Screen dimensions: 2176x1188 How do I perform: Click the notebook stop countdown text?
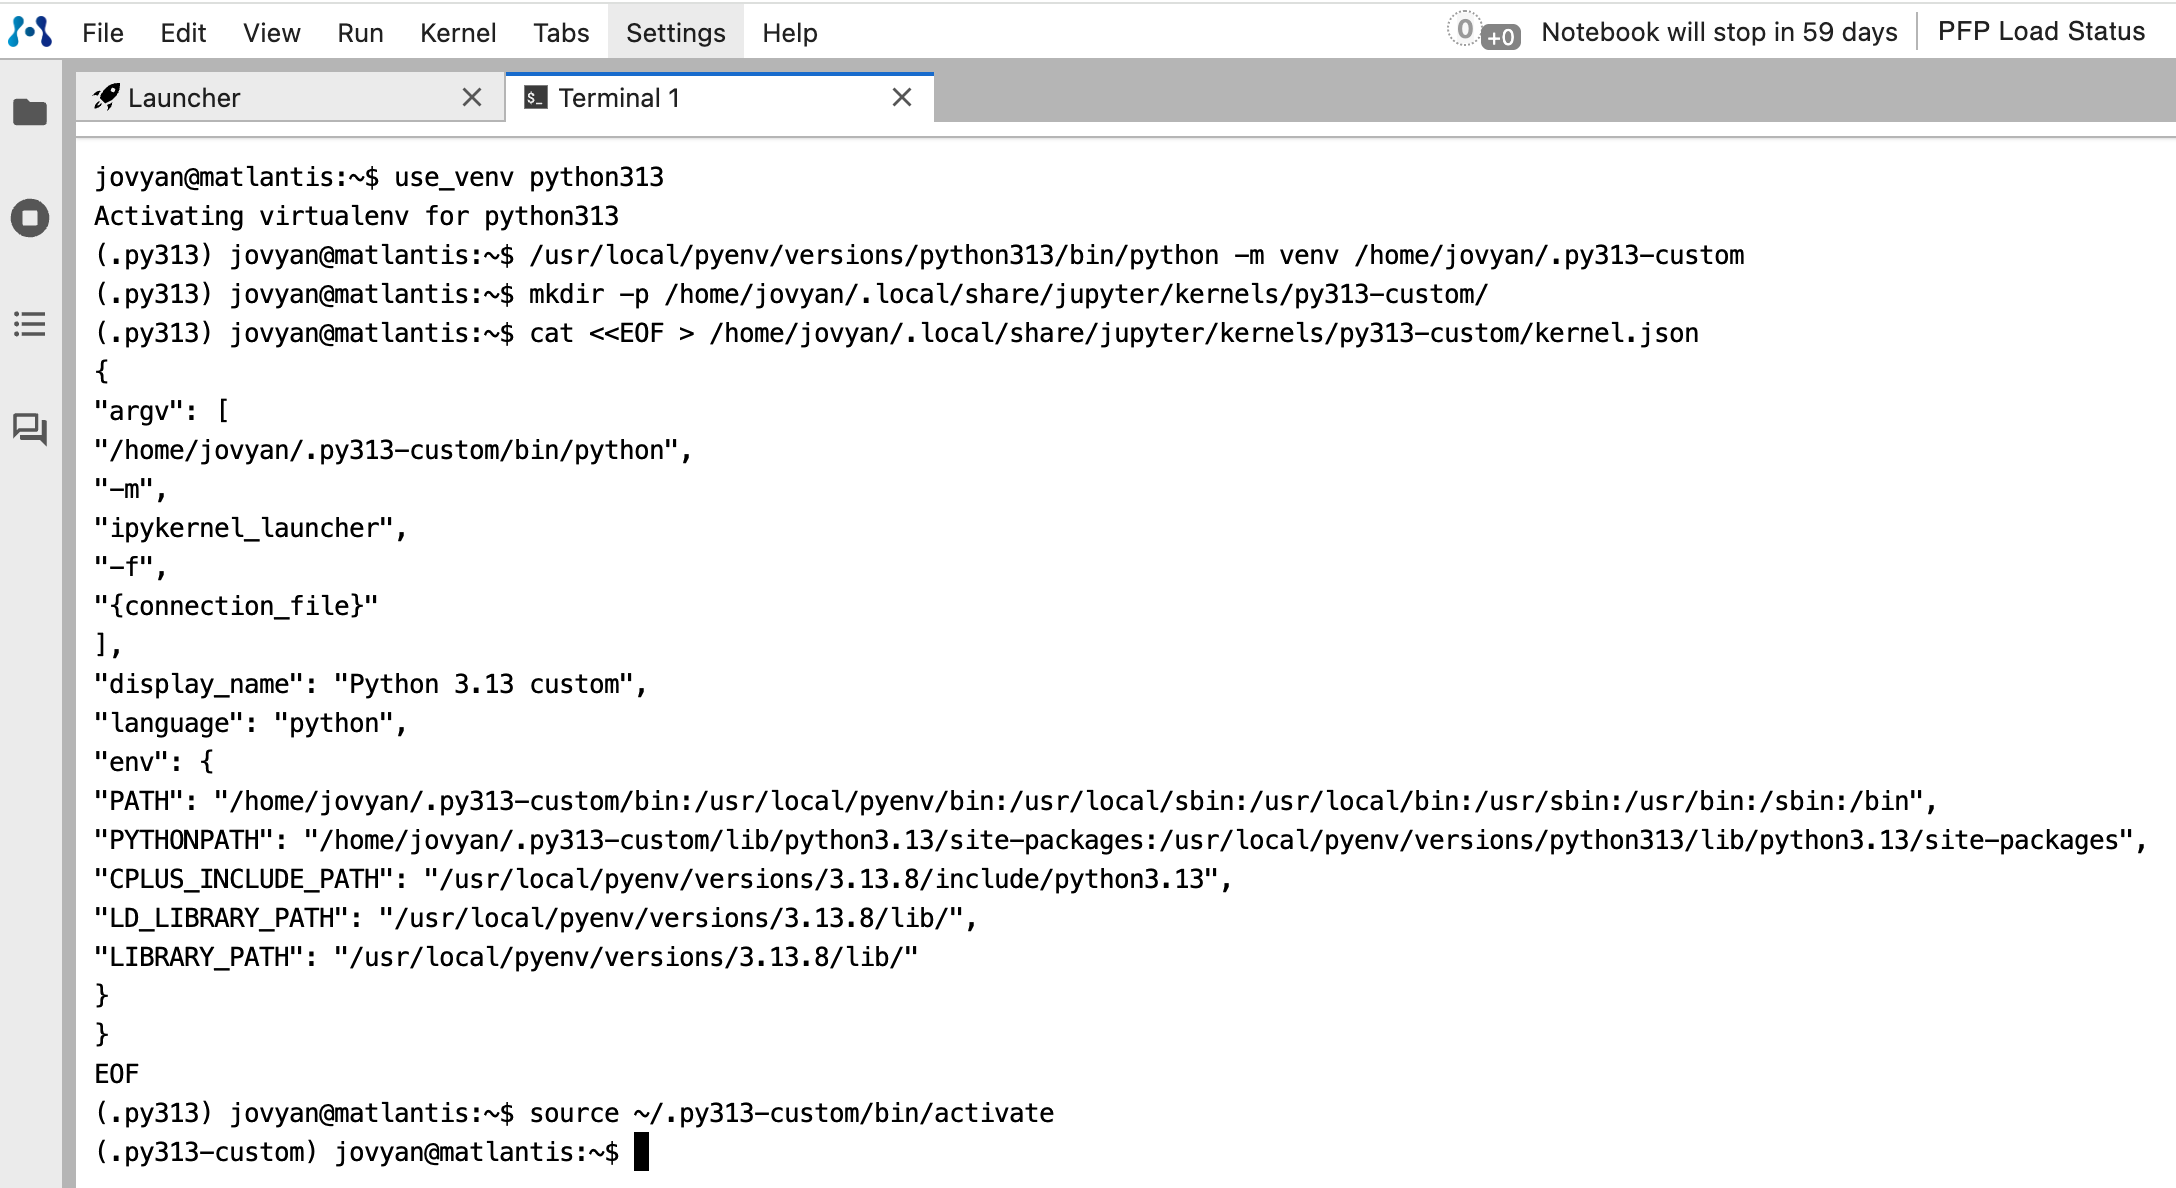click(x=1719, y=32)
